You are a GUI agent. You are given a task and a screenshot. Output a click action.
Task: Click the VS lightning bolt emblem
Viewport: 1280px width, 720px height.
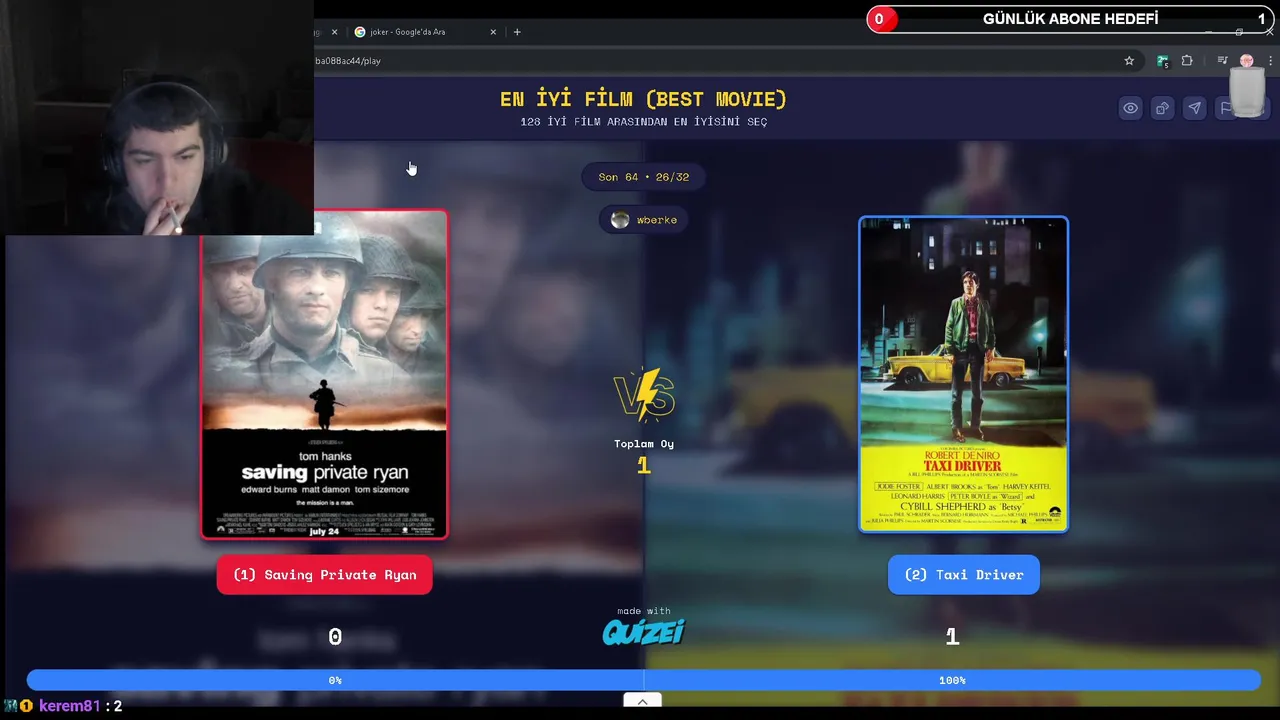644,395
